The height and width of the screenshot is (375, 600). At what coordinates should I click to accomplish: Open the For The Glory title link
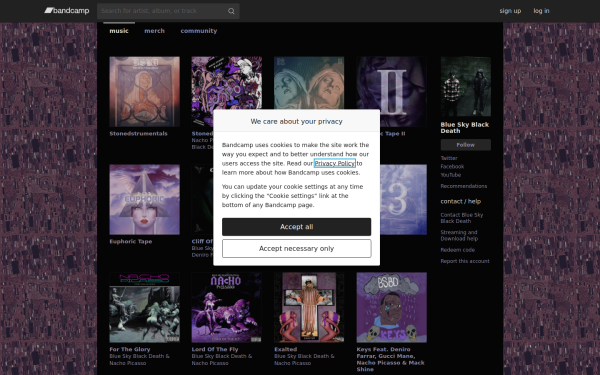130,349
